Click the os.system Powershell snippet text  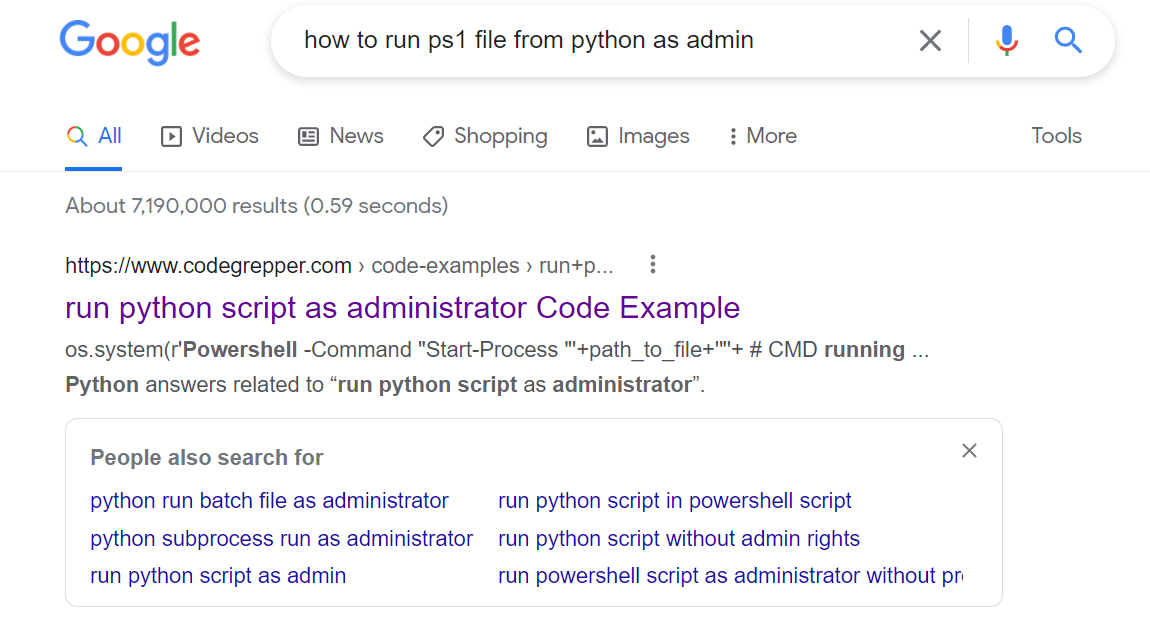point(497,350)
